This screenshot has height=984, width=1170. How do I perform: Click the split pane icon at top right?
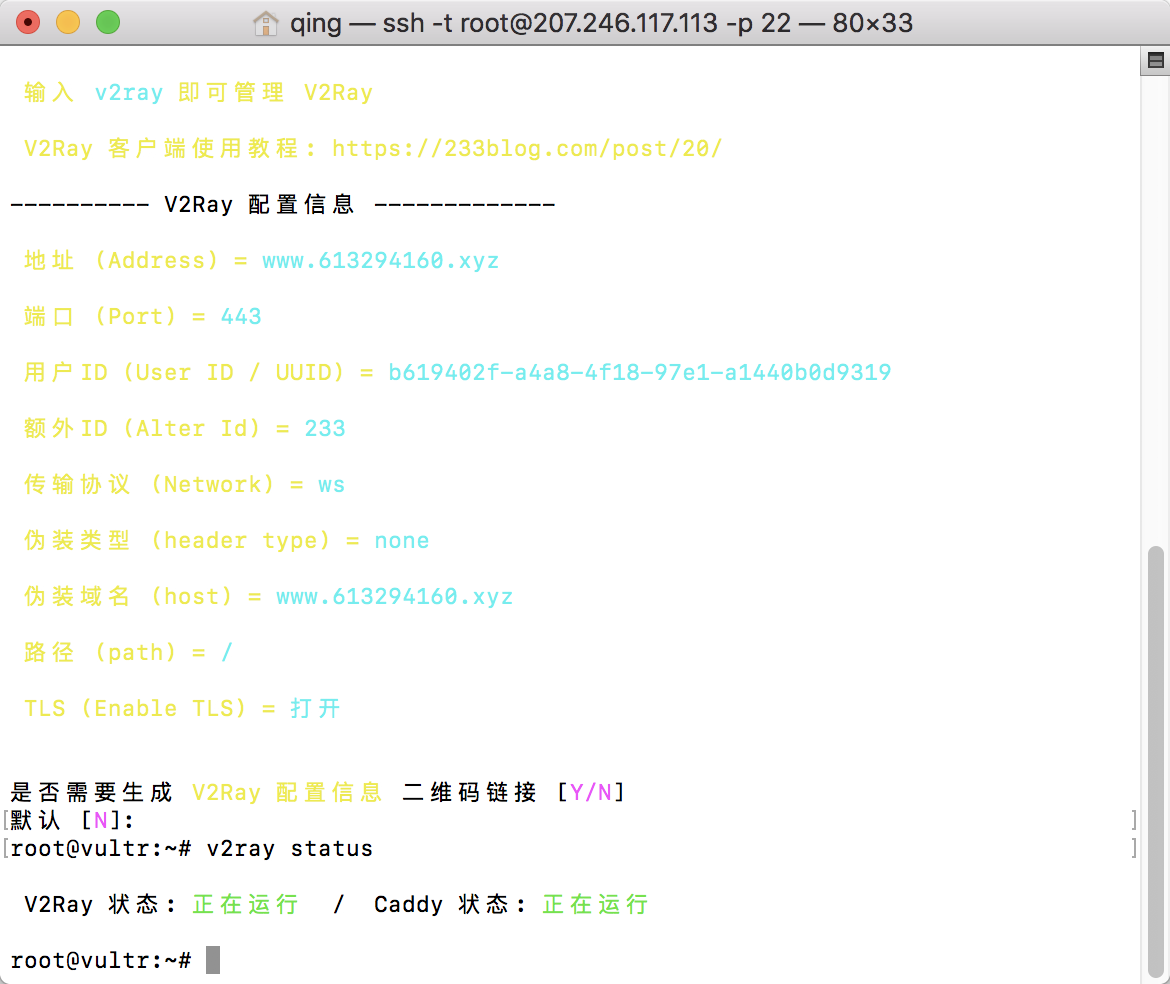[1156, 60]
